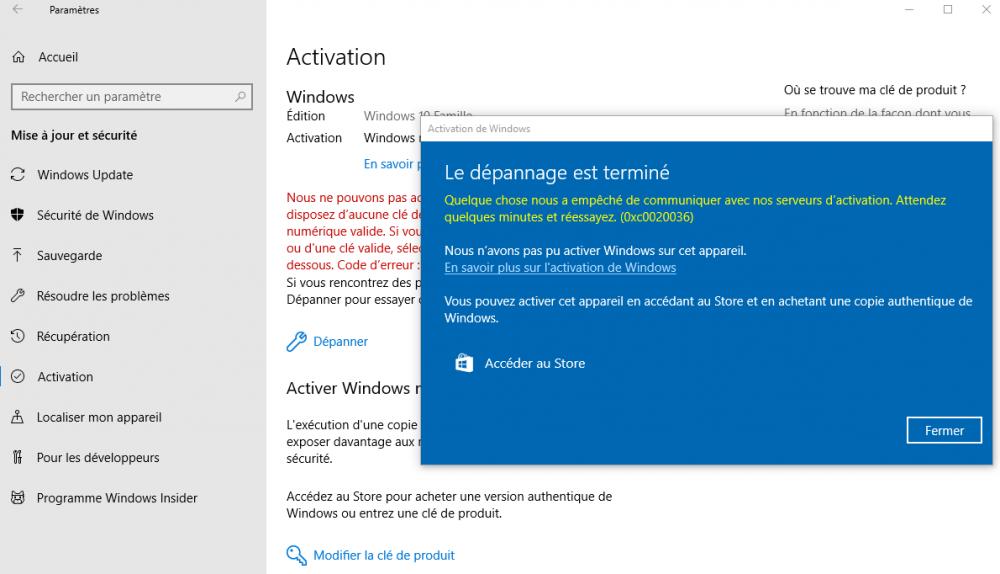
Task: Click 'Où se trouve ma clé de produit ?'
Action: (874, 90)
